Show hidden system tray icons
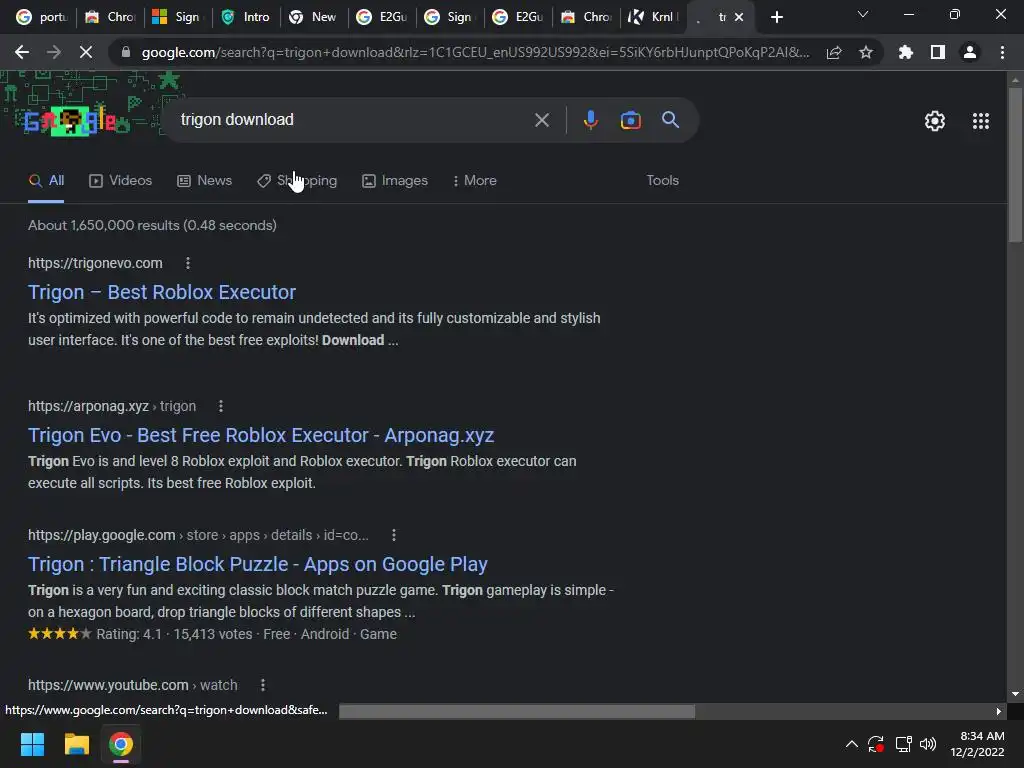 [852, 744]
